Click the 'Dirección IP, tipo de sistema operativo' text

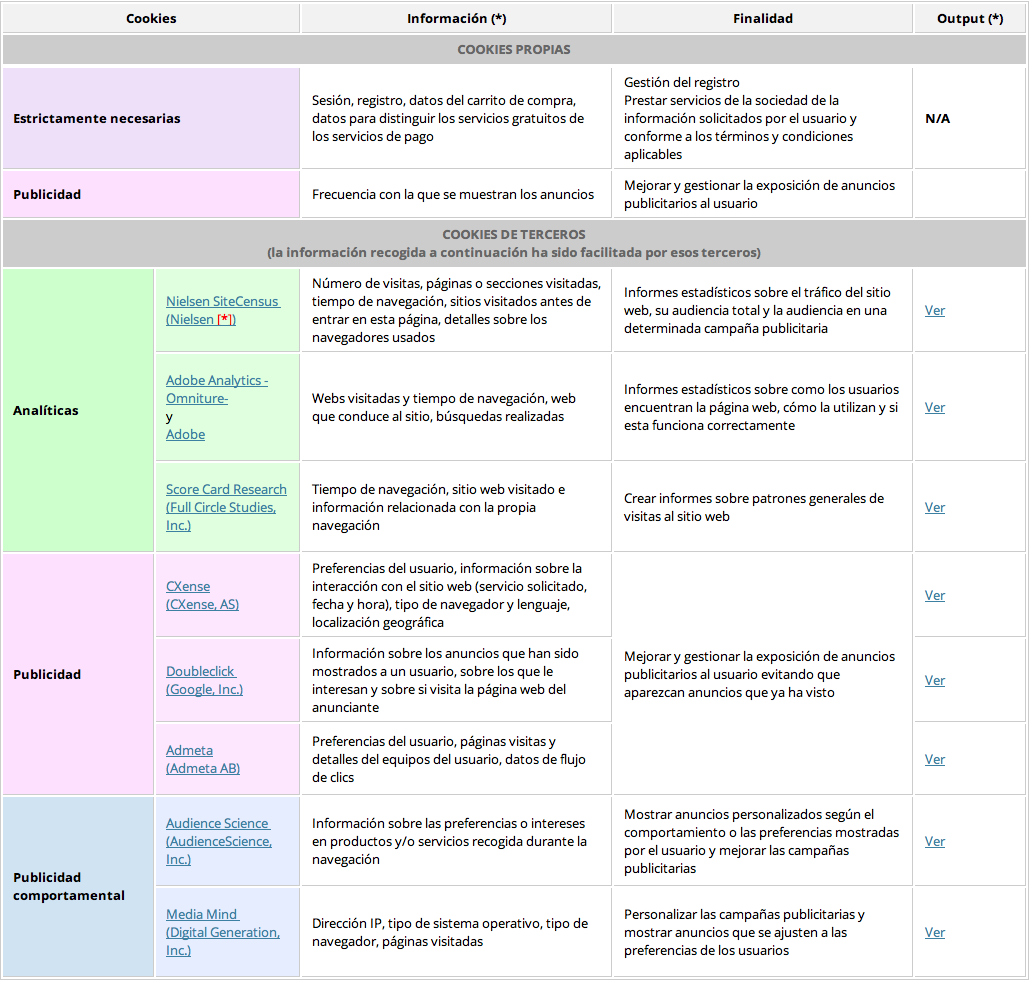click(x=450, y=932)
